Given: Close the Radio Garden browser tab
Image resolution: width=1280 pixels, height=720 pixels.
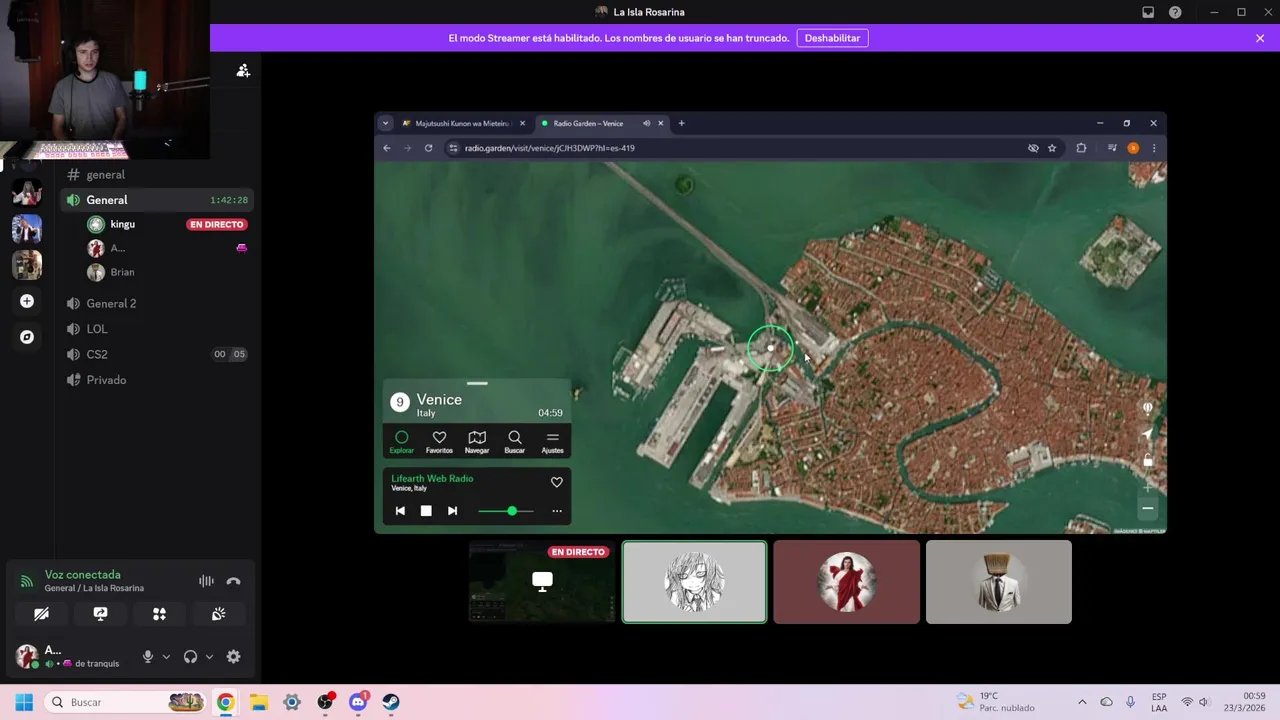Looking at the screenshot, I should pyautogui.click(x=660, y=123).
